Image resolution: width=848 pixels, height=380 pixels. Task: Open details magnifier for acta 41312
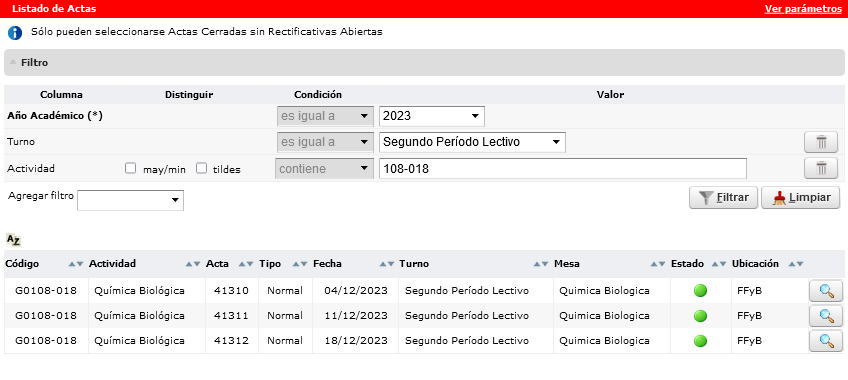[x=826, y=341]
